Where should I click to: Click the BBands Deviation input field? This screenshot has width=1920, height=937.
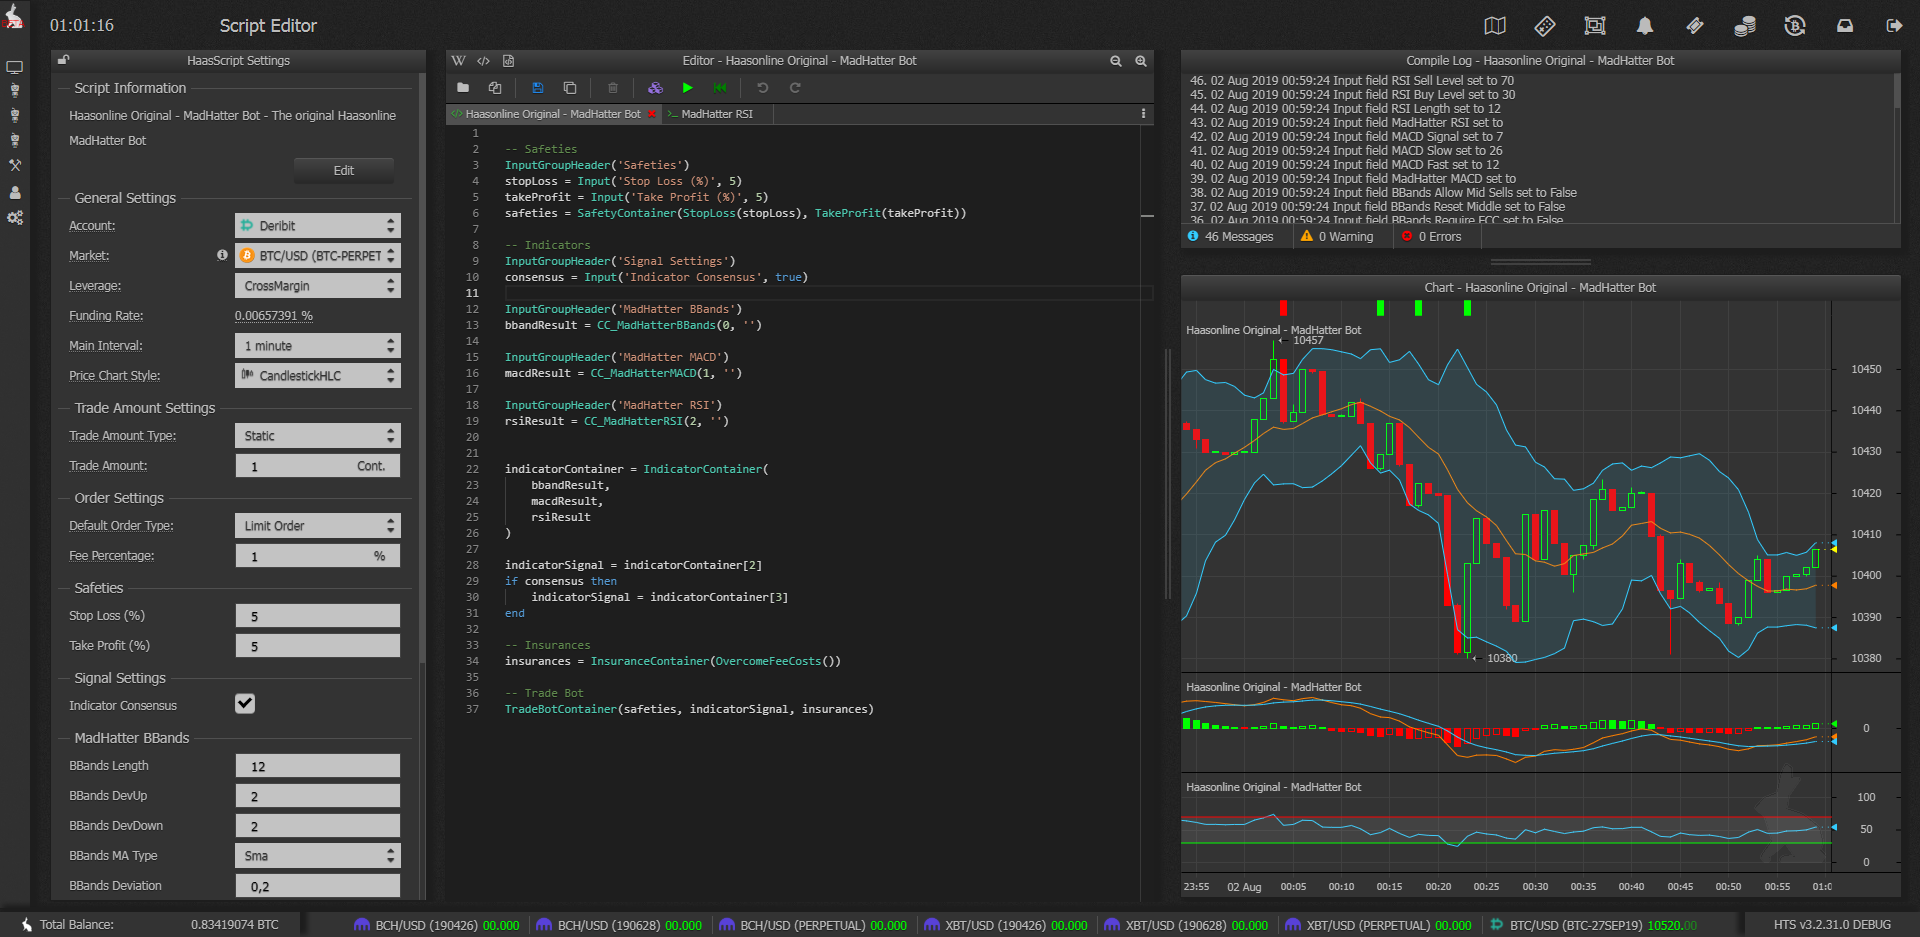click(x=318, y=886)
